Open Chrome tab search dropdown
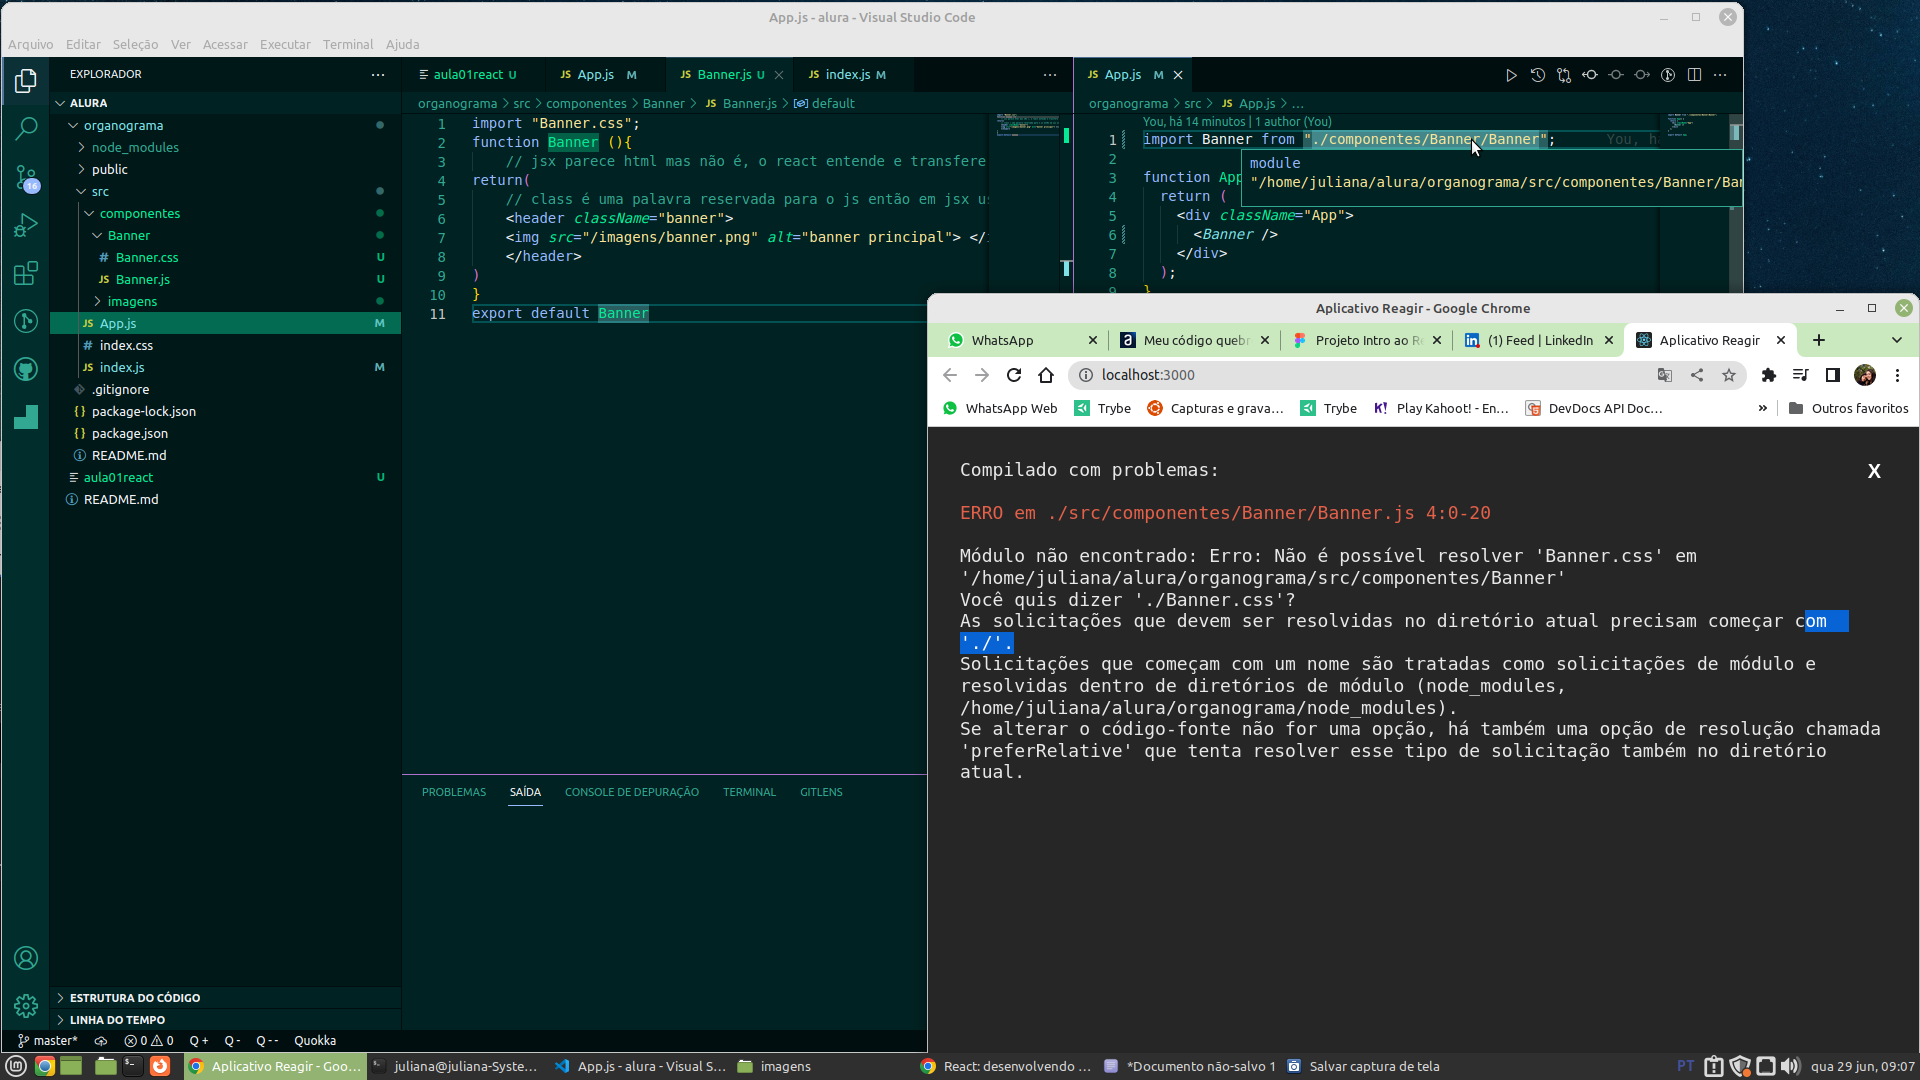 1897,340
